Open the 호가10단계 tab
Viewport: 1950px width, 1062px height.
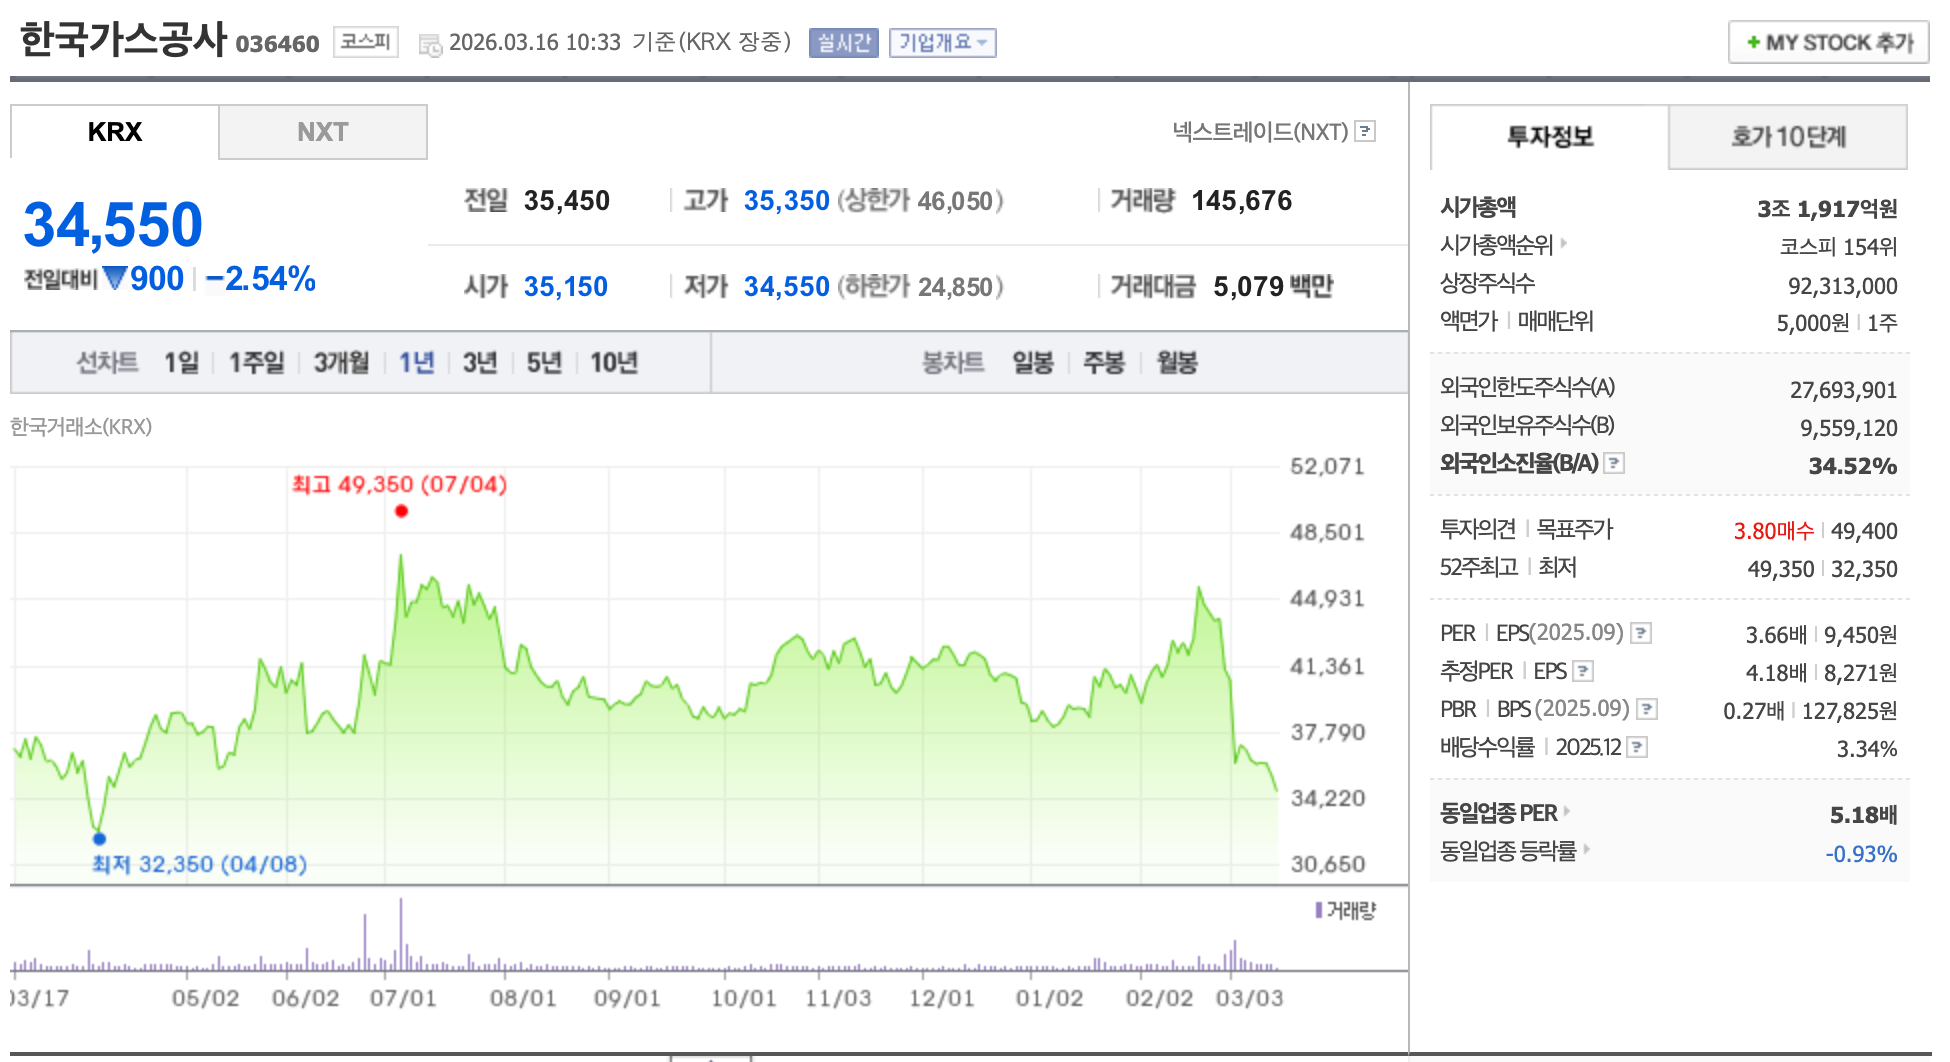click(1788, 137)
